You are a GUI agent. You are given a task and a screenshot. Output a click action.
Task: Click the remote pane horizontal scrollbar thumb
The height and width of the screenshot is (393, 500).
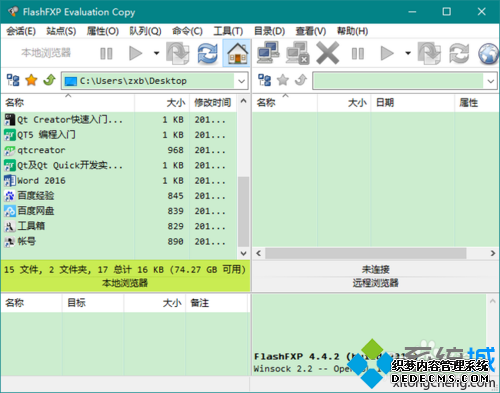[366, 253]
